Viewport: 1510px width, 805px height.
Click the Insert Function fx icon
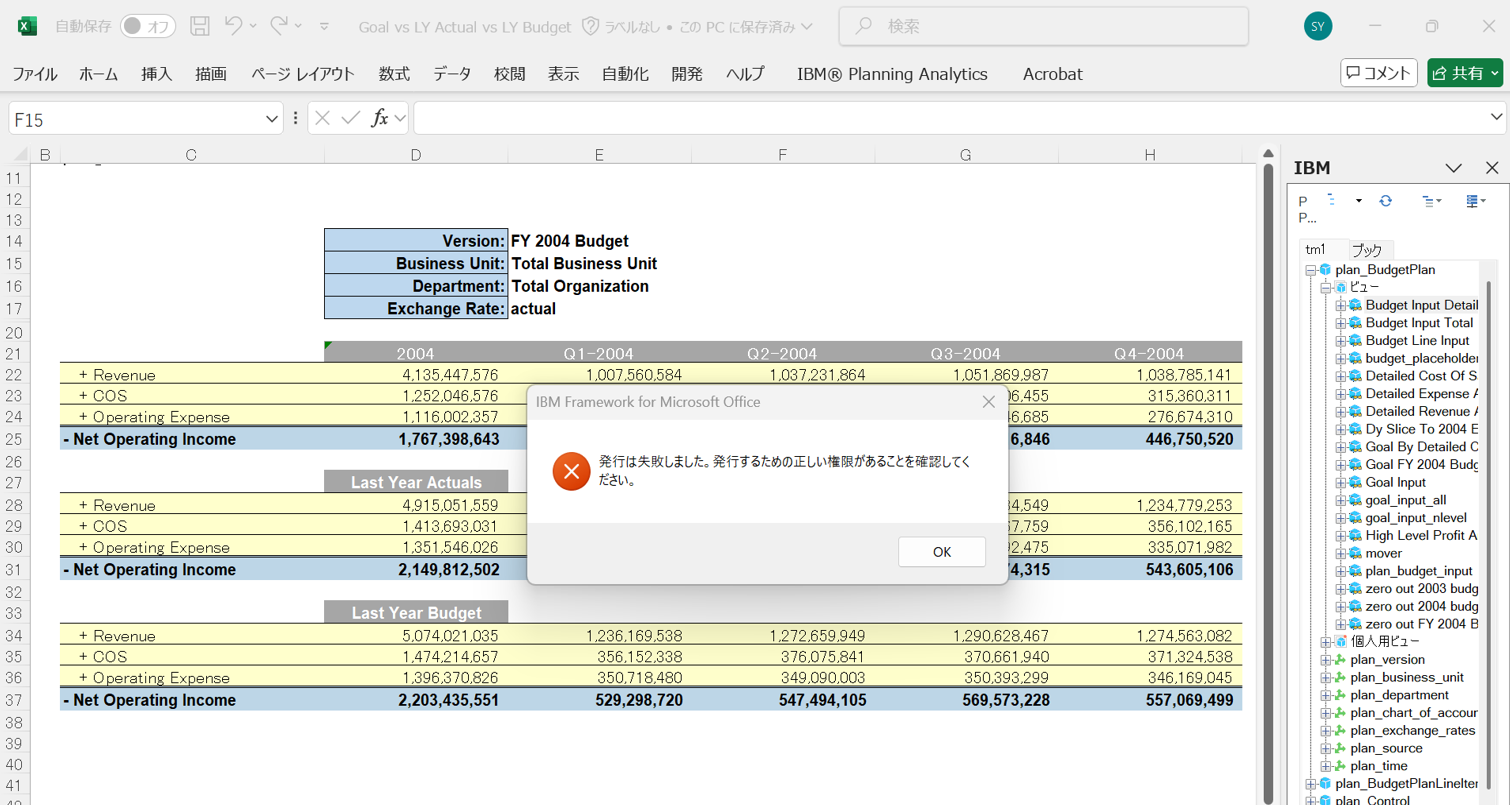[x=380, y=118]
